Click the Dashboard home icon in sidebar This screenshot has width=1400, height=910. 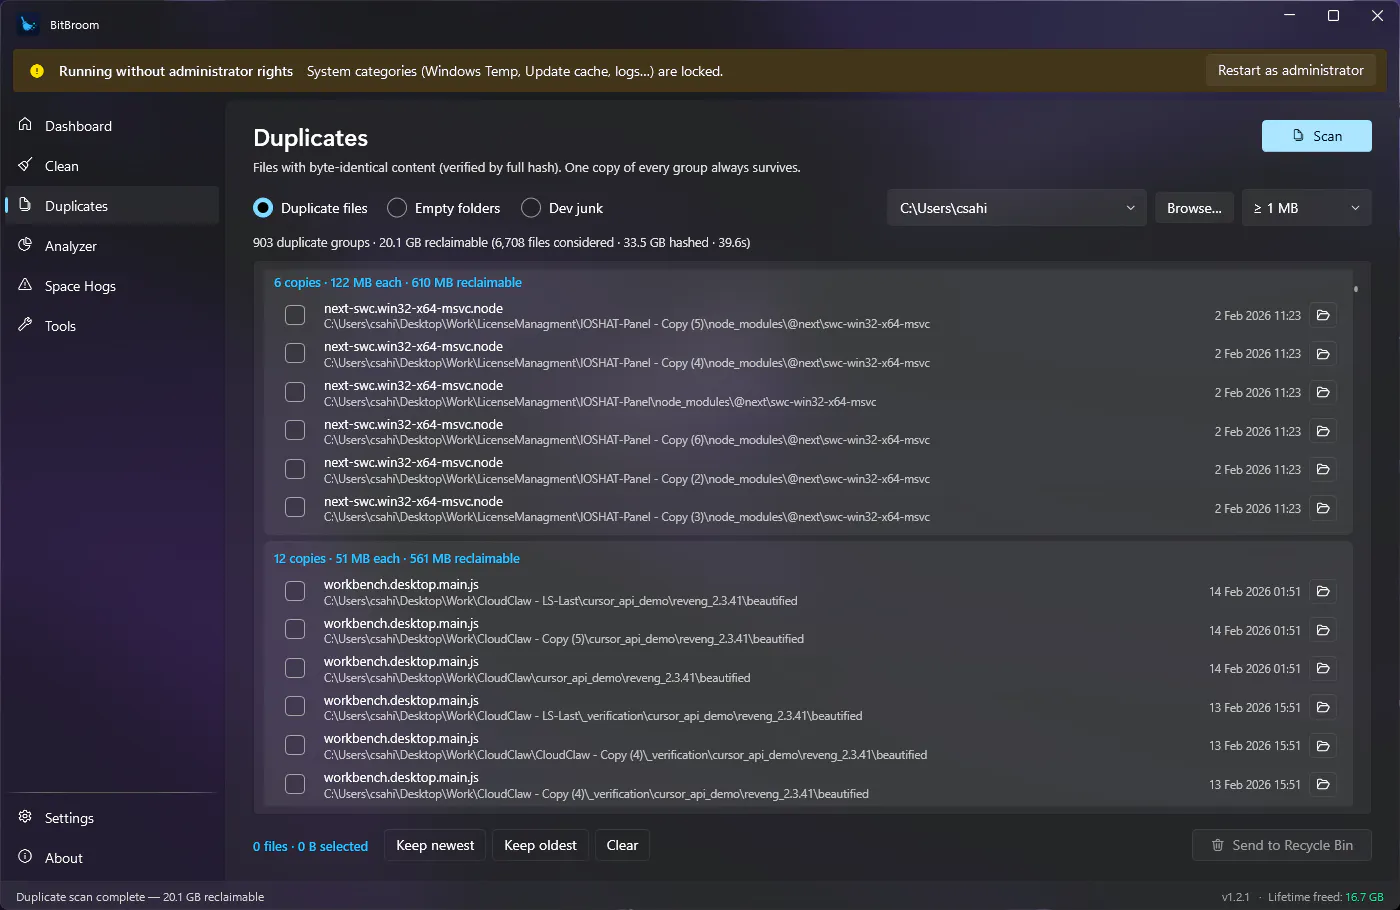pyautogui.click(x=25, y=125)
